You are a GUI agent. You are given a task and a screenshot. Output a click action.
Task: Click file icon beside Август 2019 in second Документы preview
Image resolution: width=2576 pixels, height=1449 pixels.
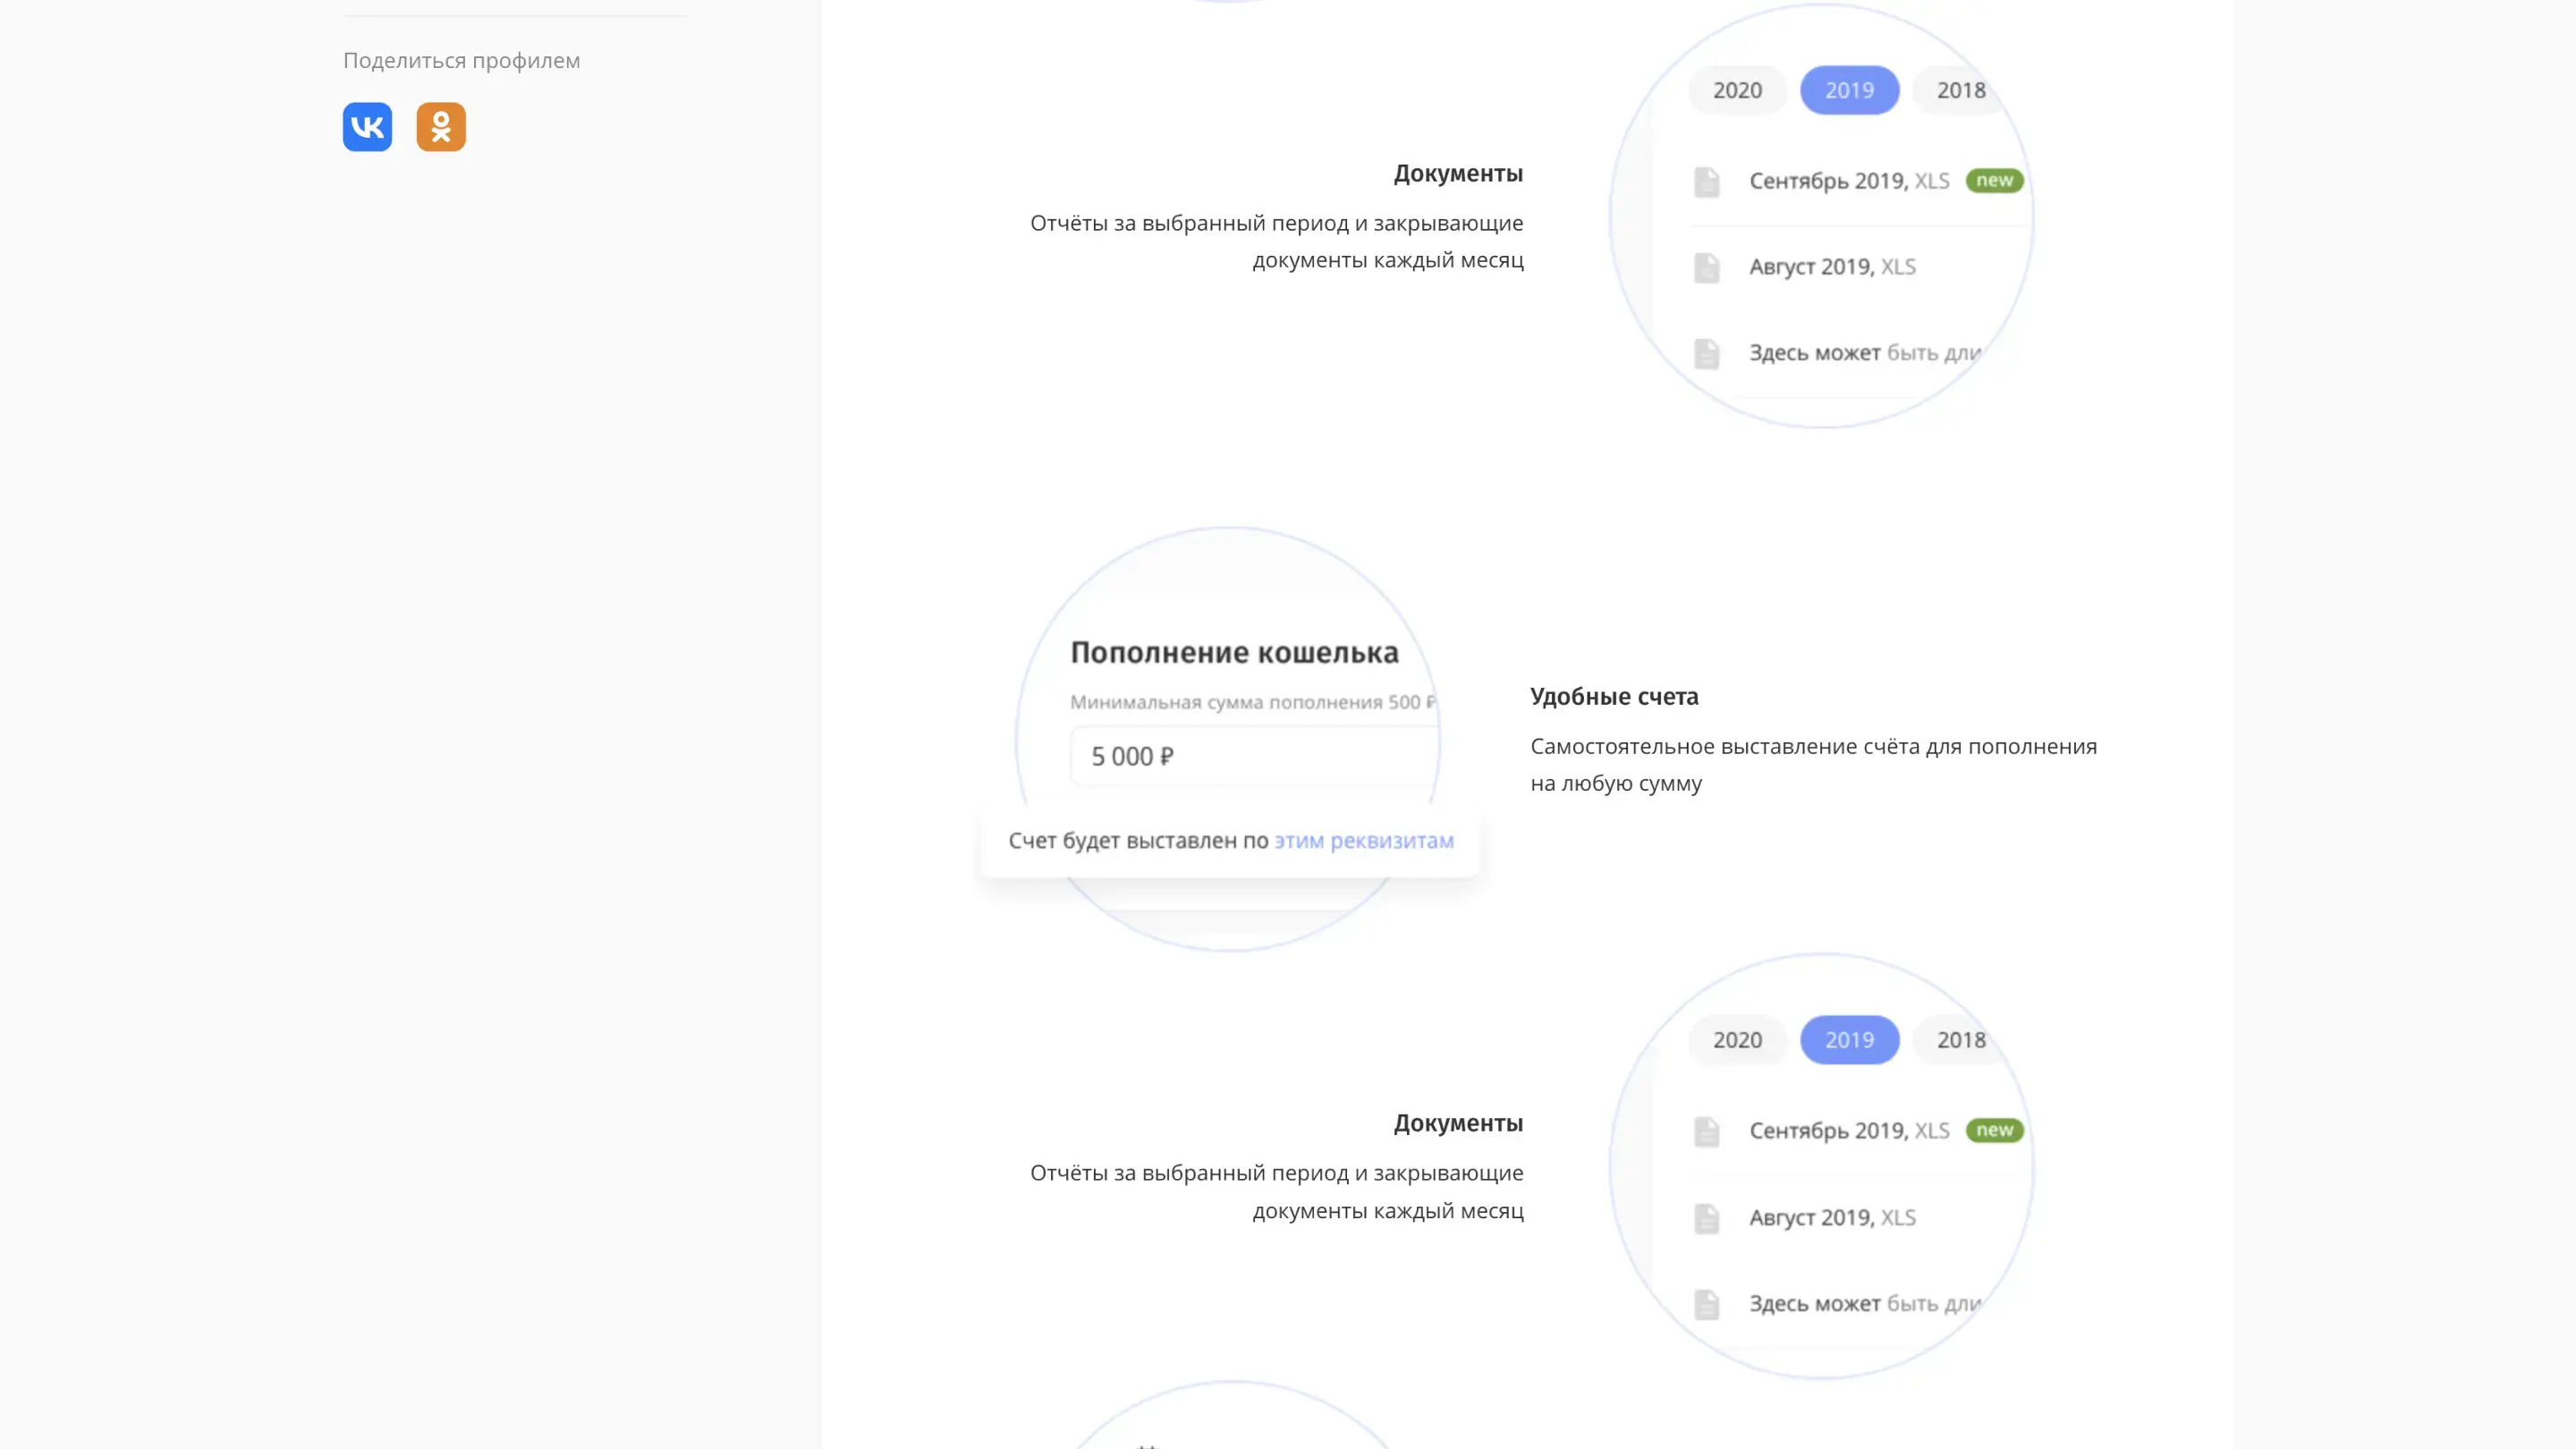click(x=1707, y=1218)
